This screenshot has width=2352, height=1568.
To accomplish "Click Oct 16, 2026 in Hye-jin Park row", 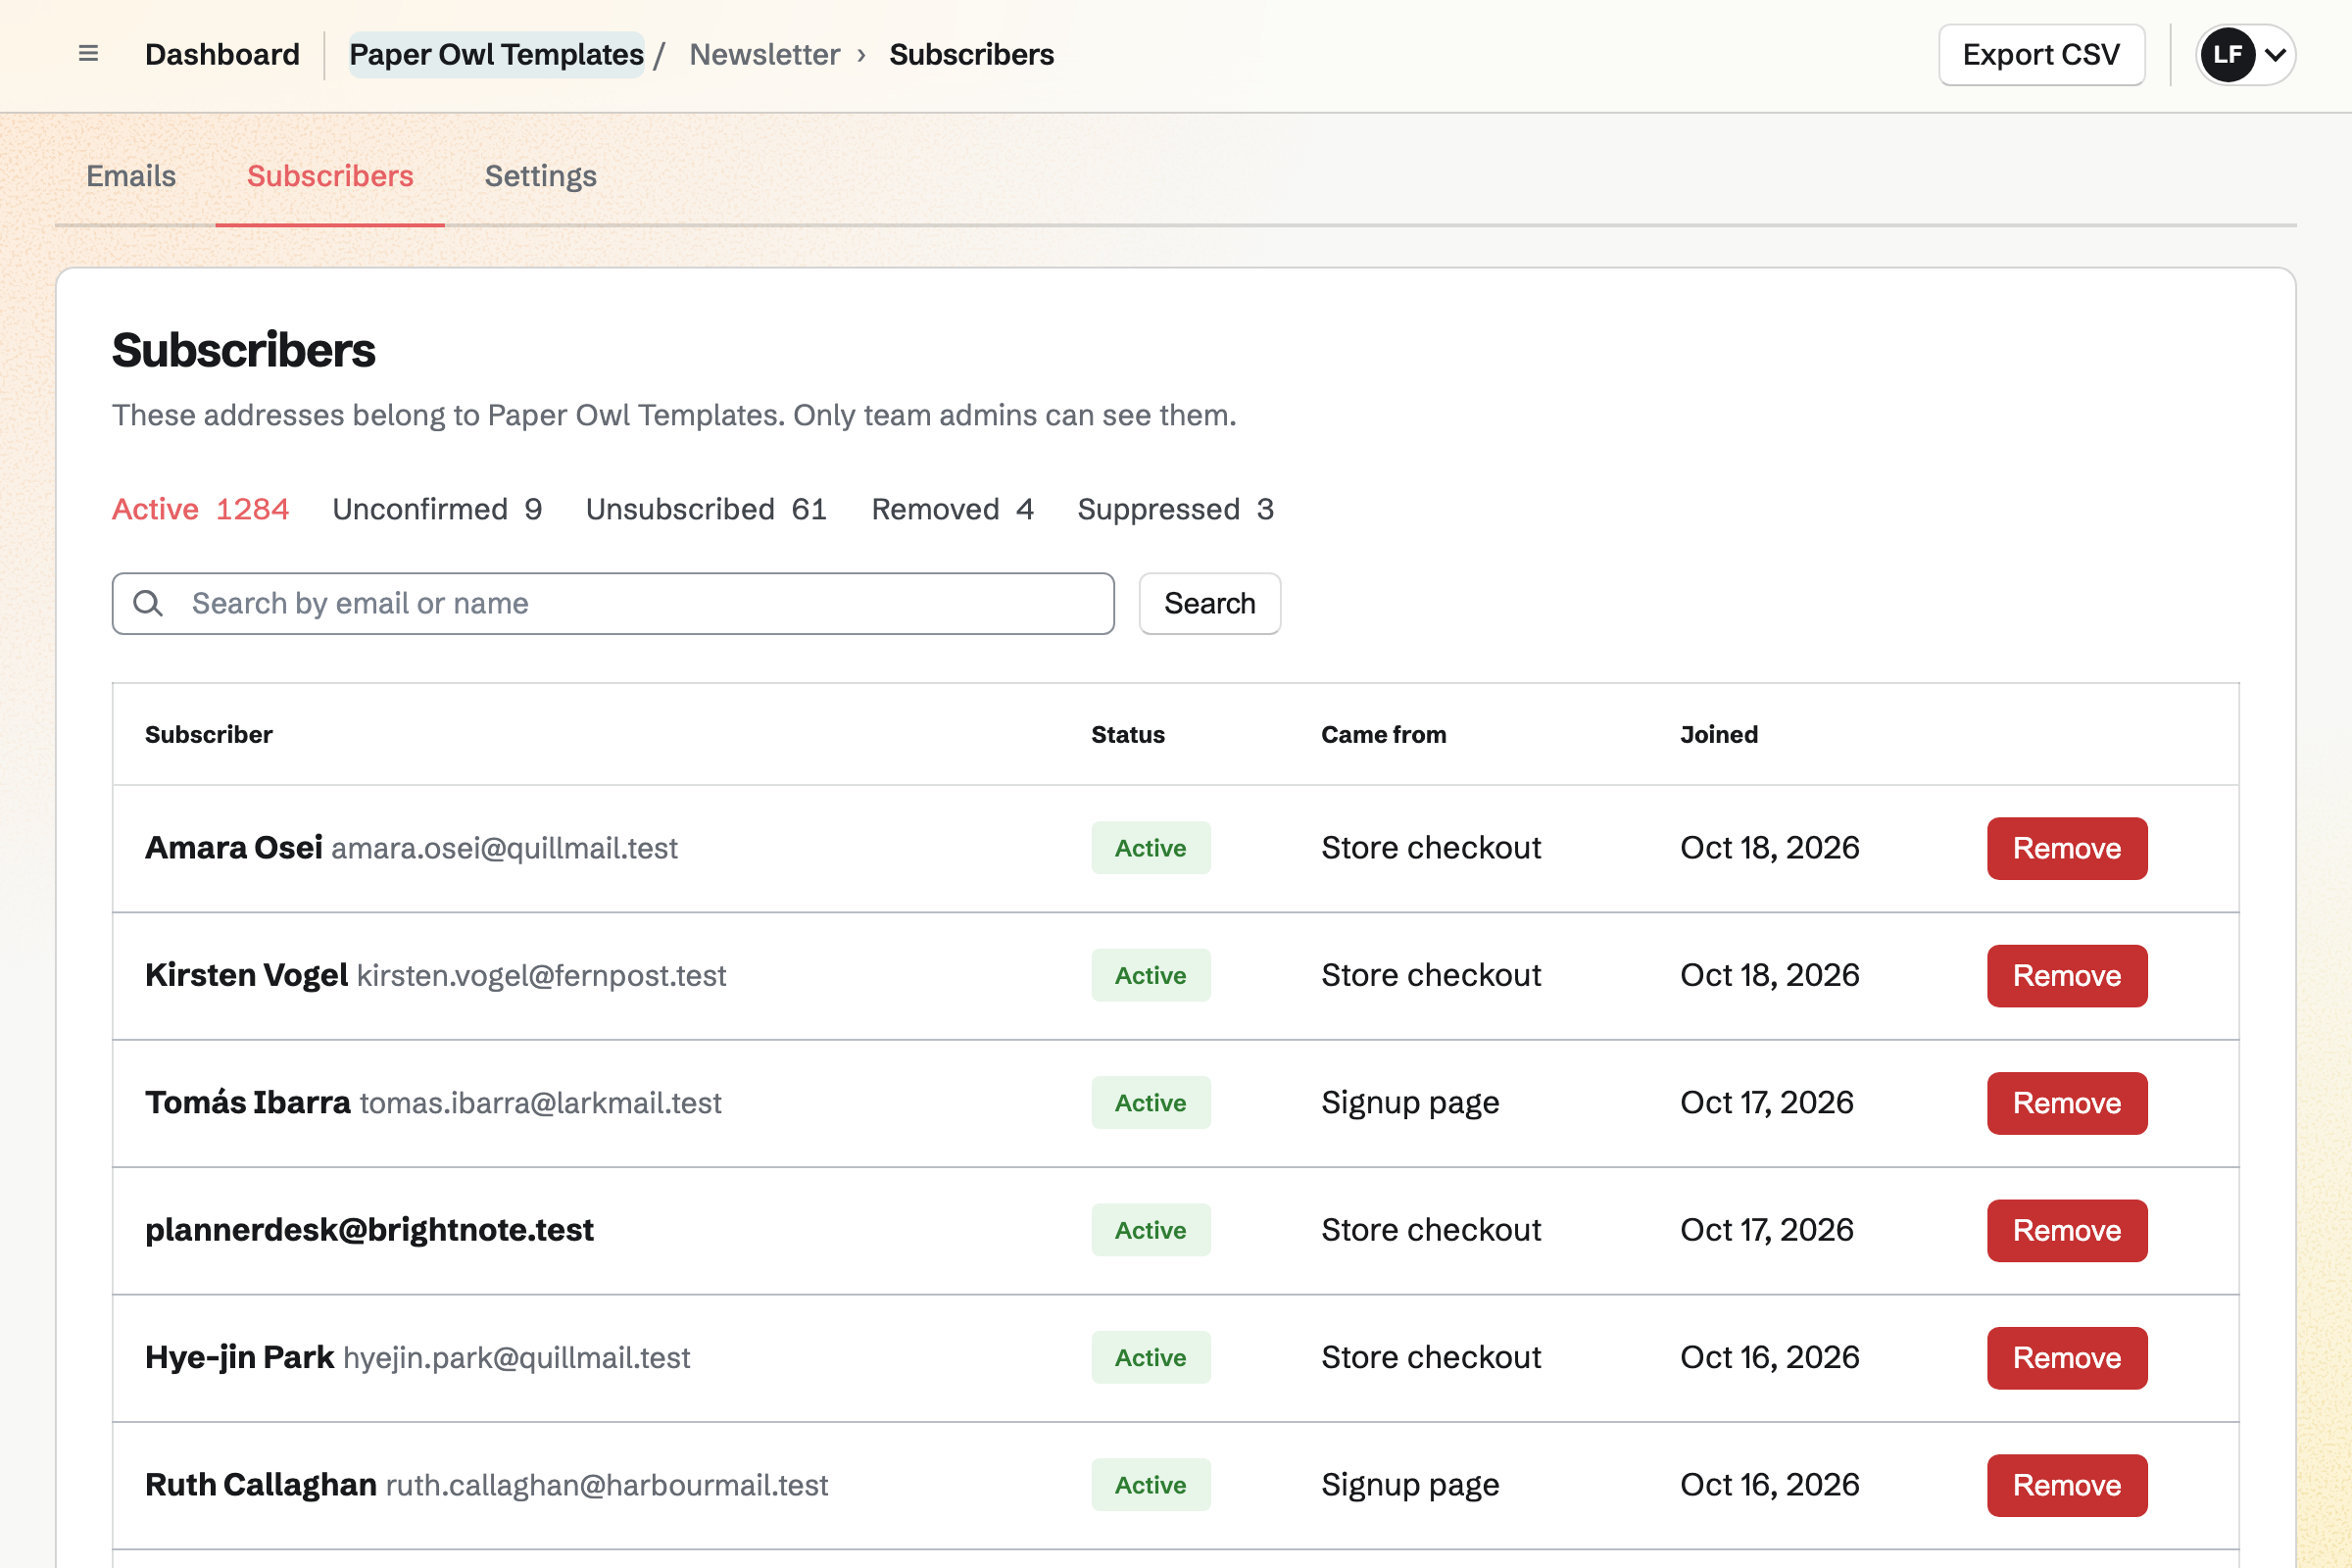I will tap(1769, 1357).
